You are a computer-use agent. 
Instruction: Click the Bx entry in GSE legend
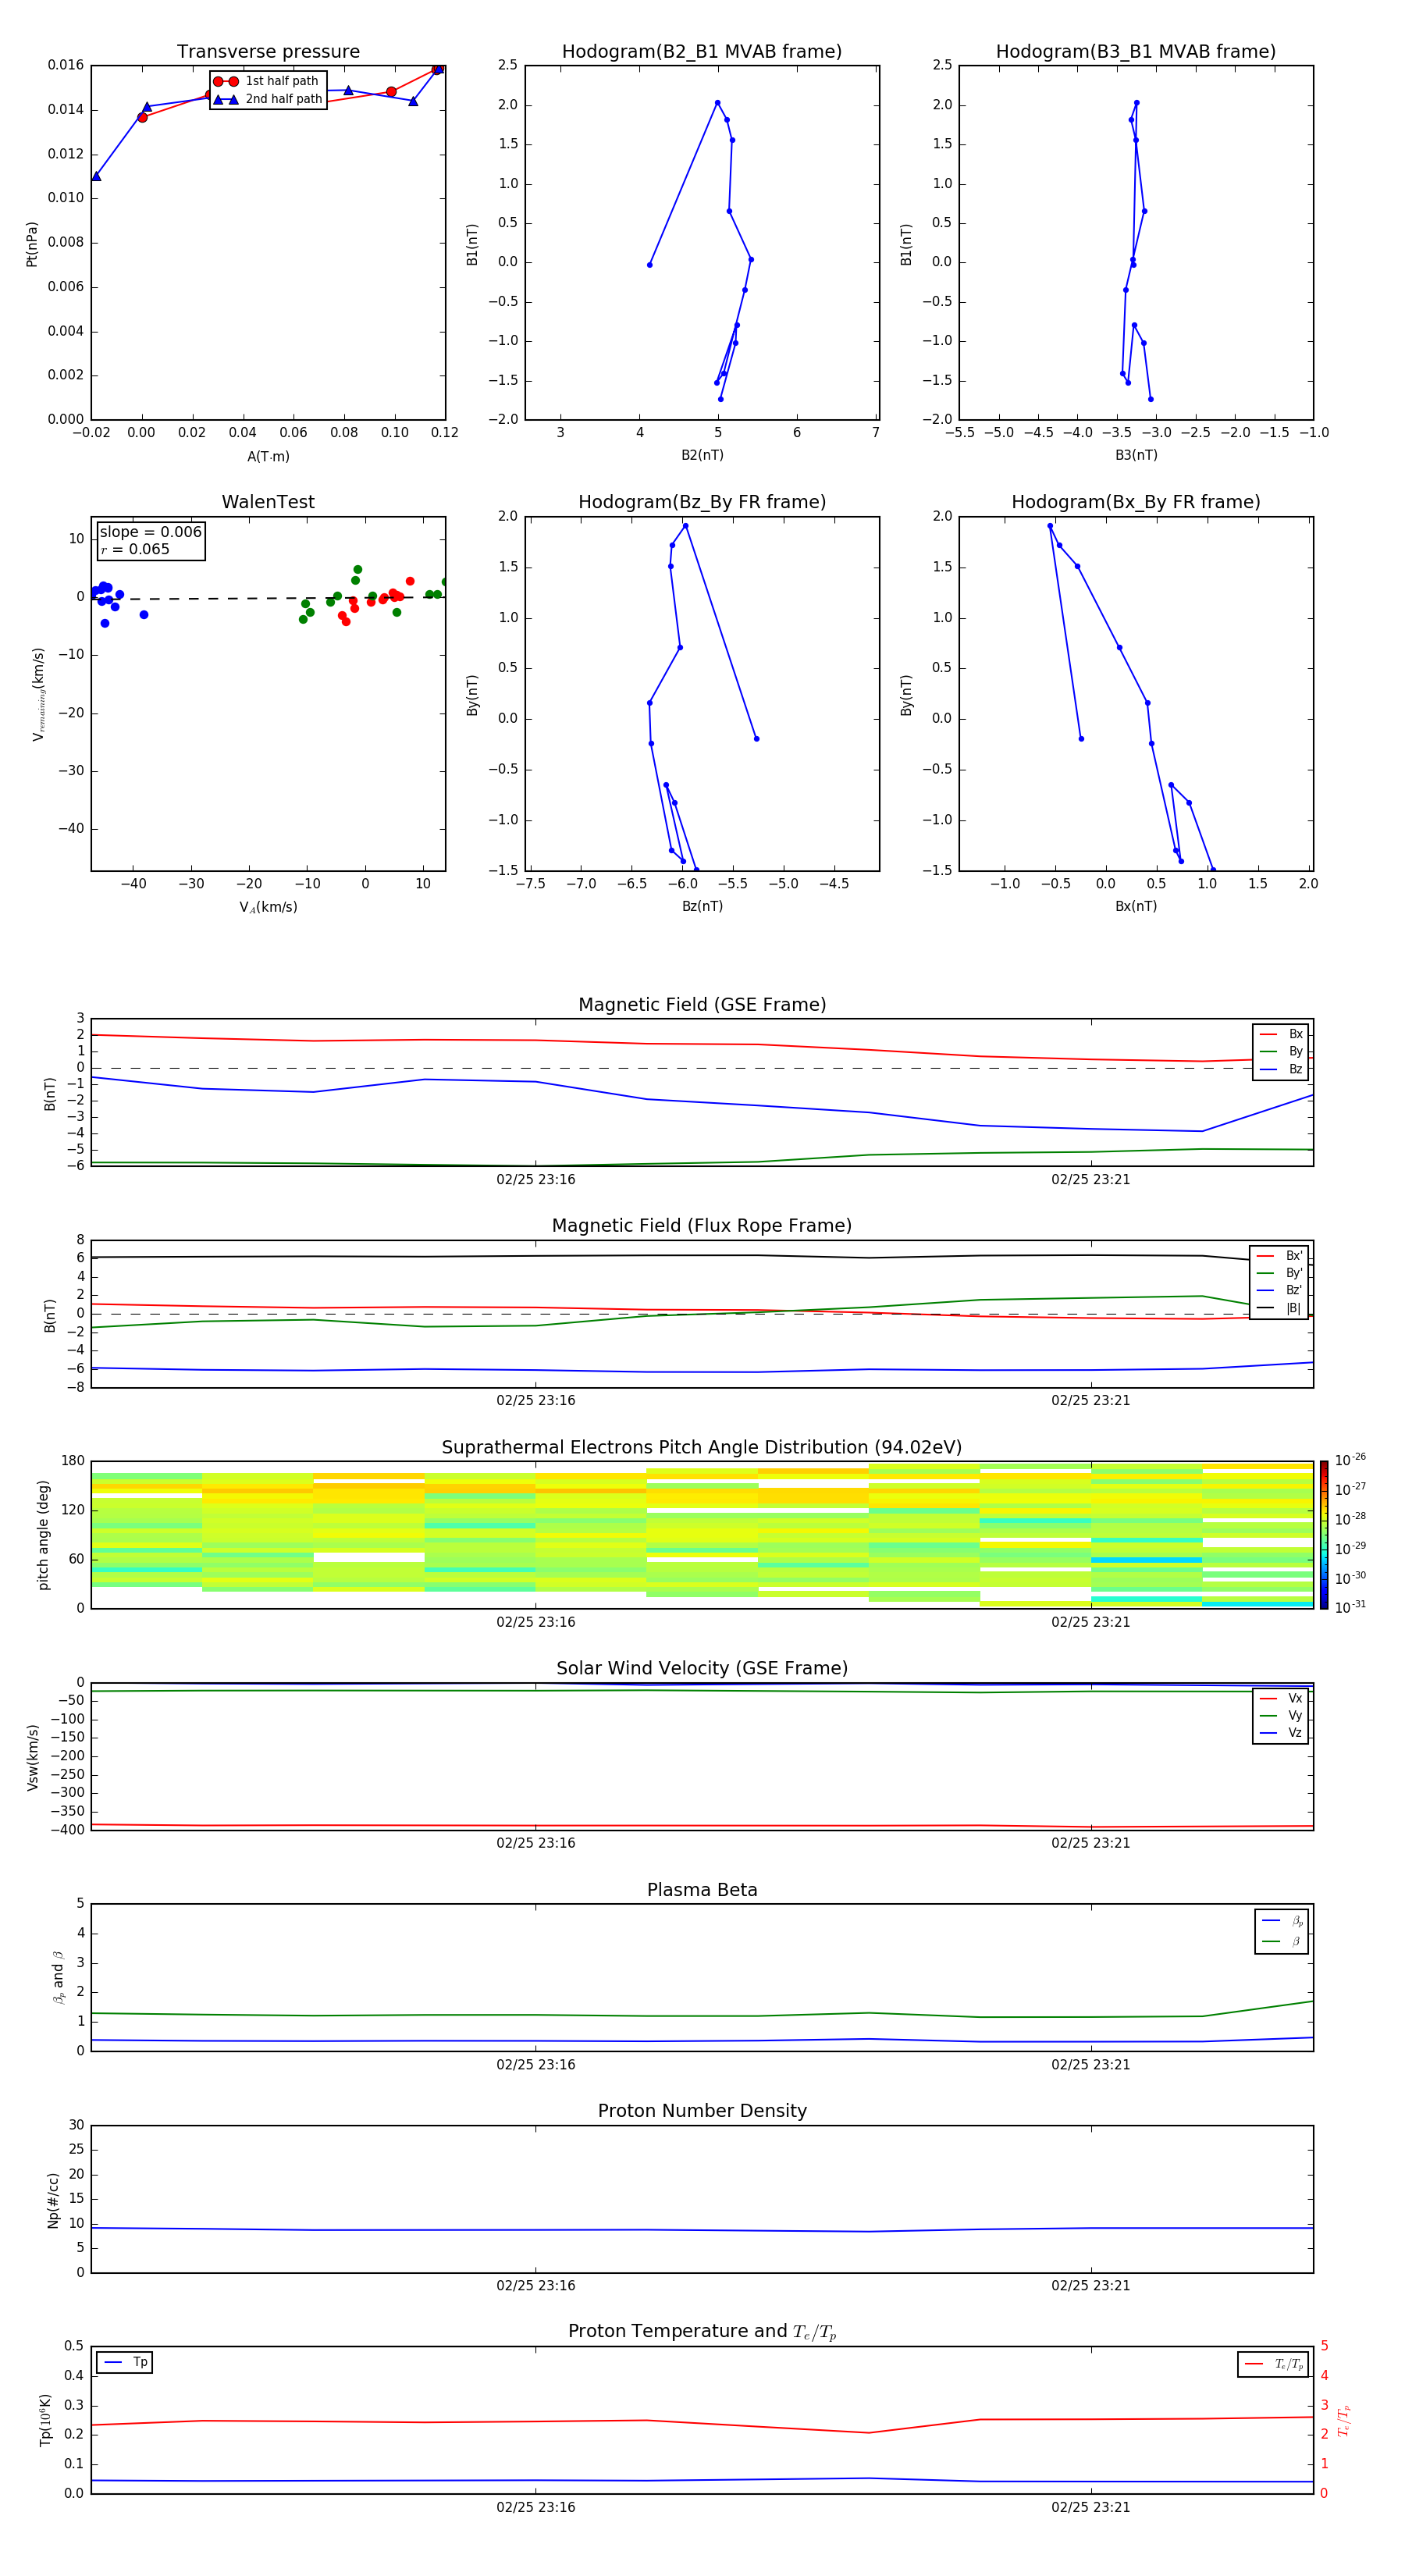point(1281,1034)
